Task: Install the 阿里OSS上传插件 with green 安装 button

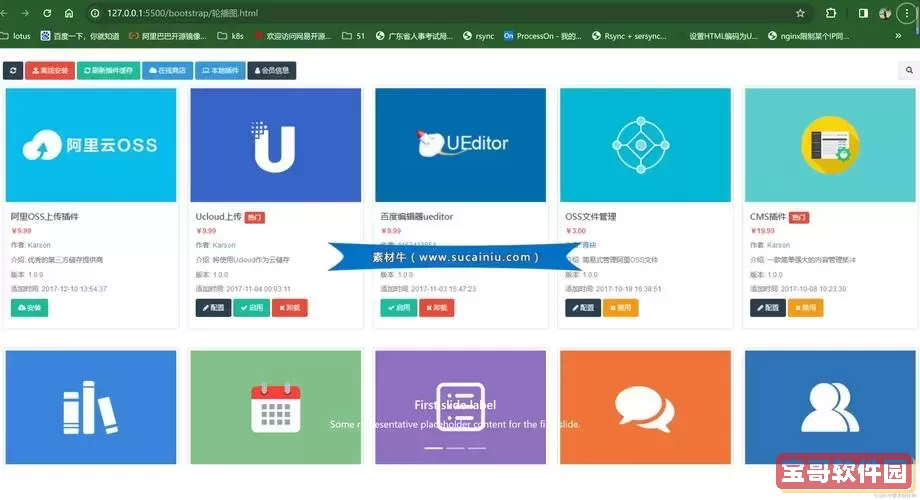Action: 29,308
